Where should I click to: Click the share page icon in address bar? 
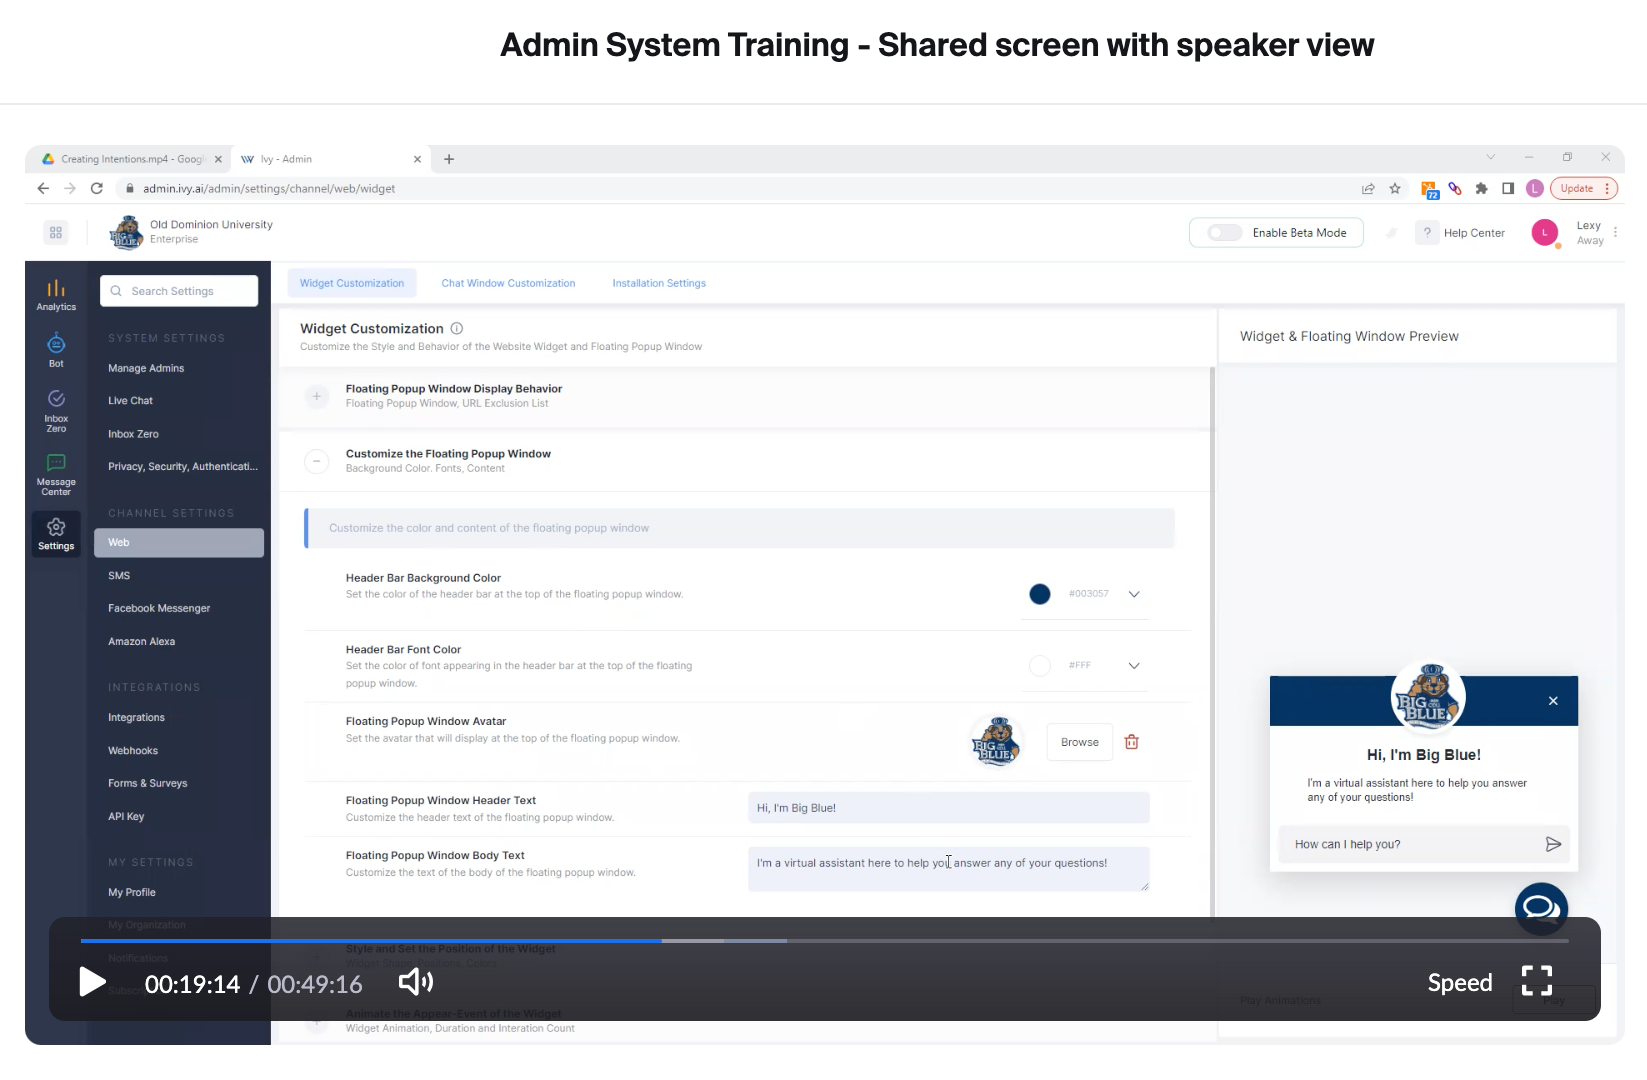pyautogui.click(x=1368, y=188)
